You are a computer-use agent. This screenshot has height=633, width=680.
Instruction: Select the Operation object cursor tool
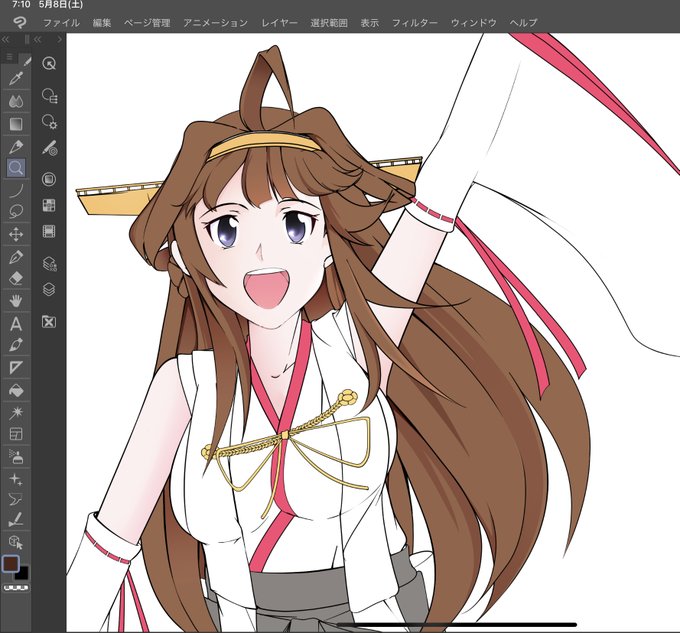[16, 542]
